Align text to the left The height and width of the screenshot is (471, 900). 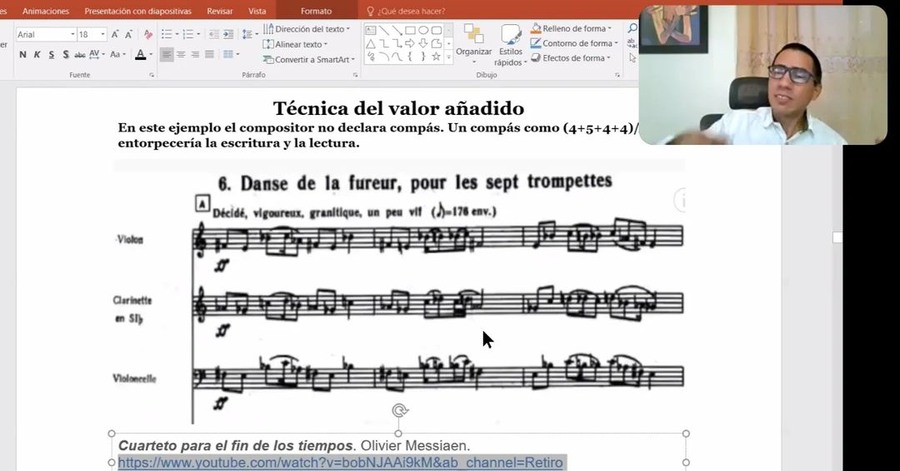point(166,55)
